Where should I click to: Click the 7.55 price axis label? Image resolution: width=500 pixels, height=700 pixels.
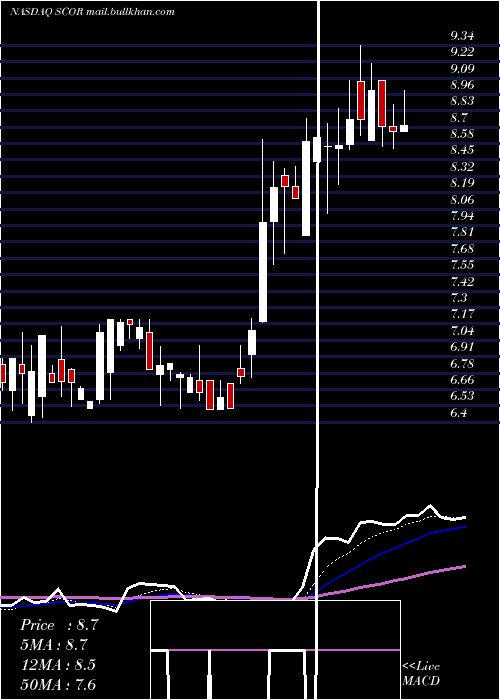point(462,265)
